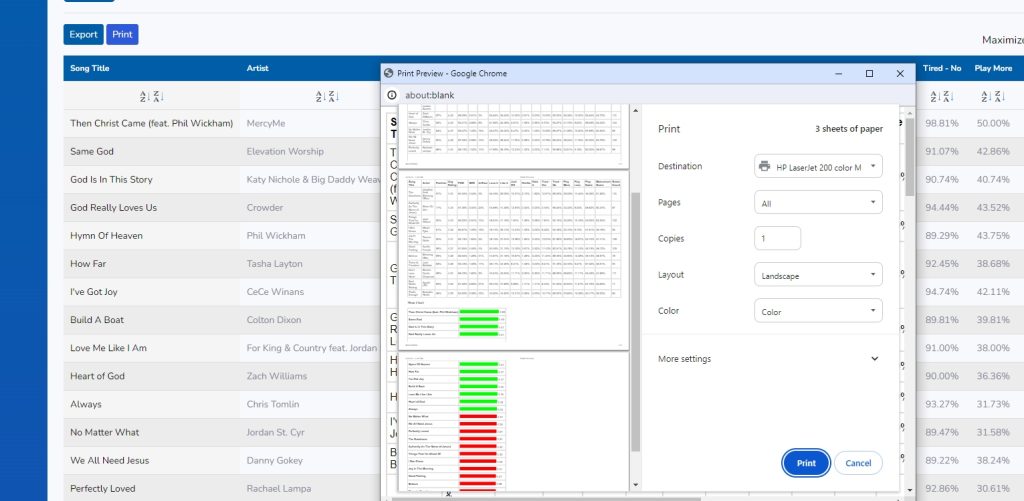Viewport: 1024px width, 501px height.
Task: Click the "Same God" song row
Action: pyautogui.click(x=91, y=151)
